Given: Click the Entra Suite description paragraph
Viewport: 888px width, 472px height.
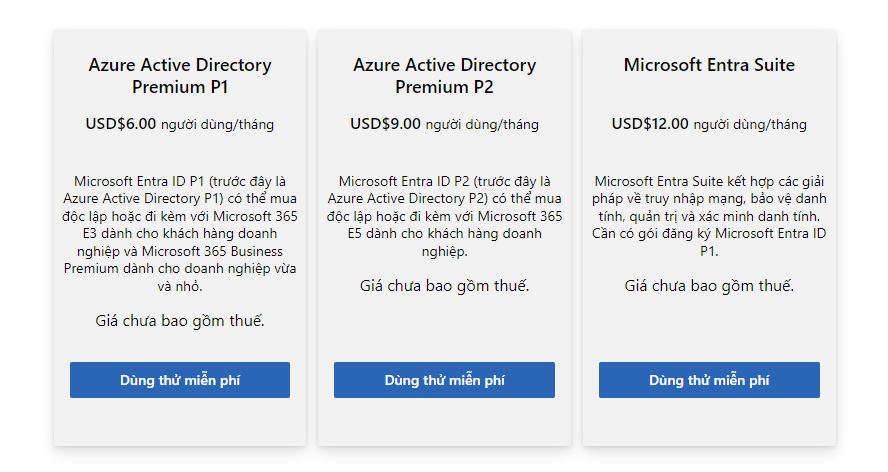Looking at the screenshot, I should click(709, 216).
